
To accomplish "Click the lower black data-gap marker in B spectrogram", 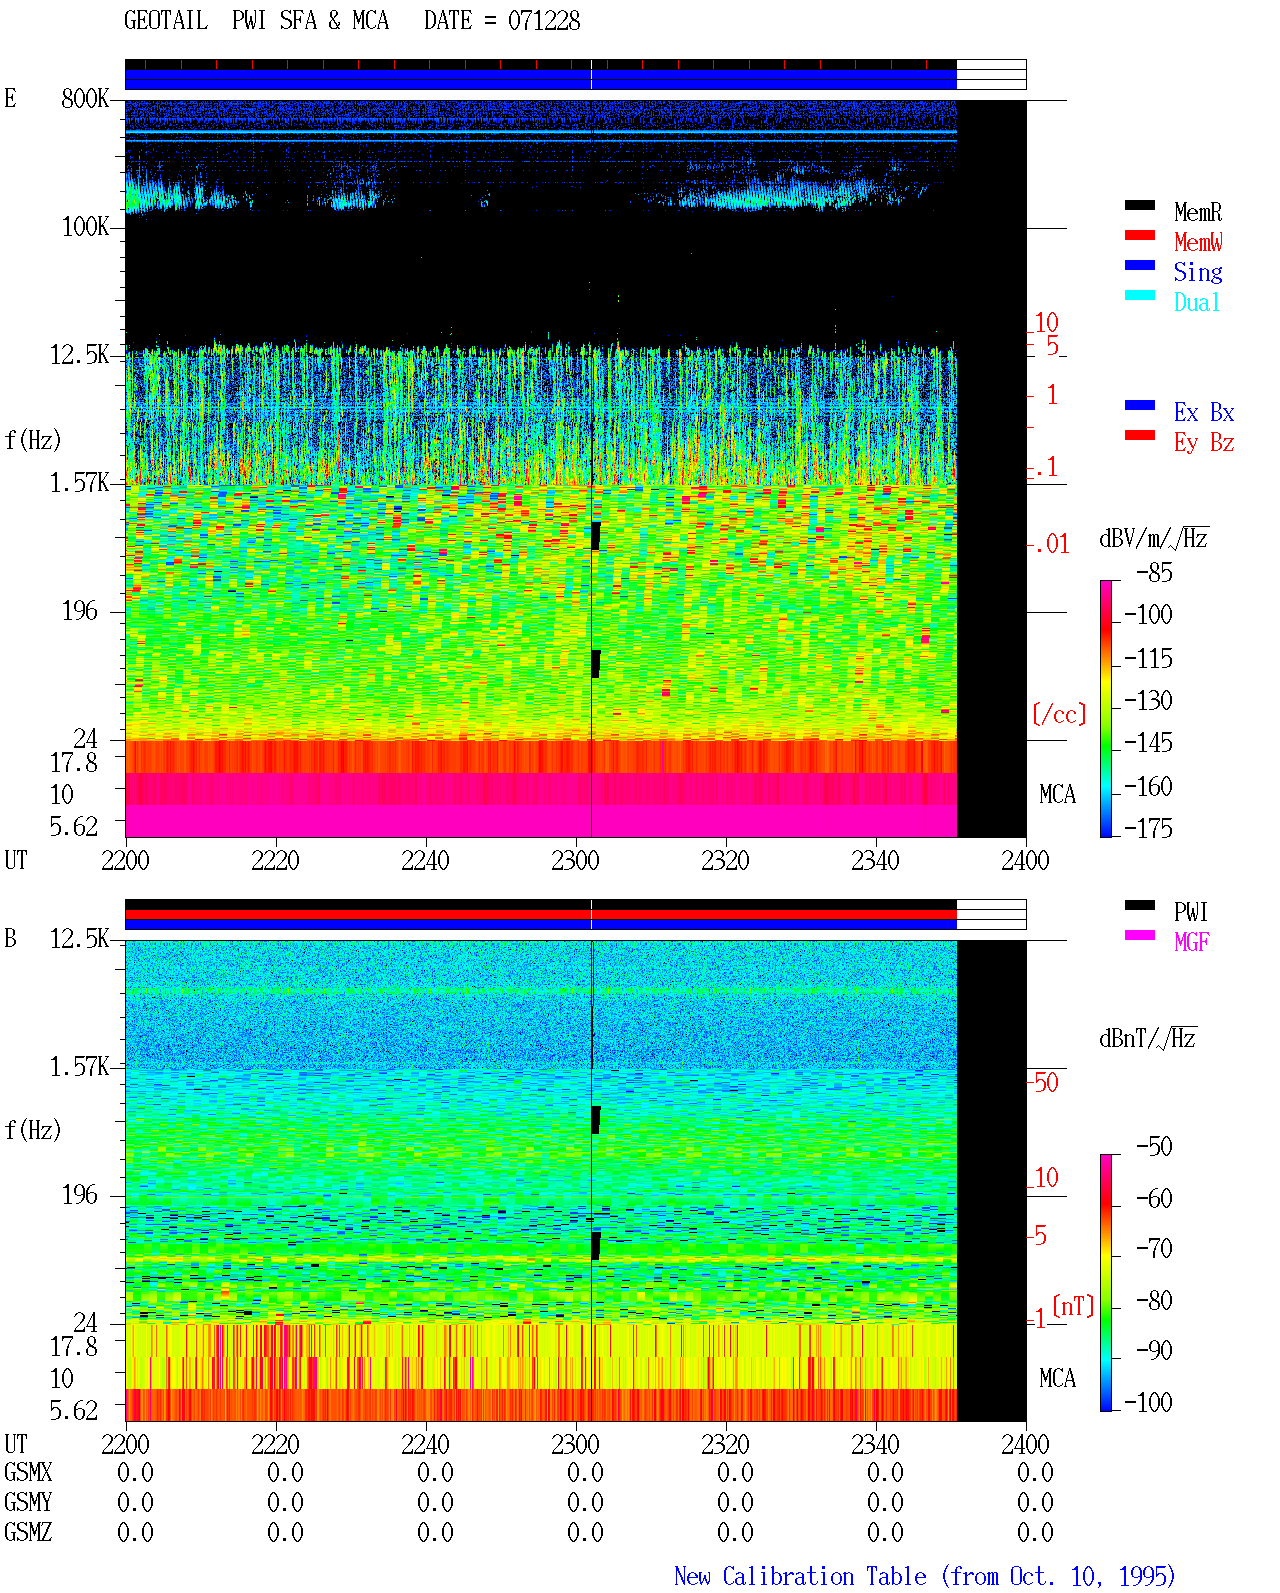I will 596,1245.
